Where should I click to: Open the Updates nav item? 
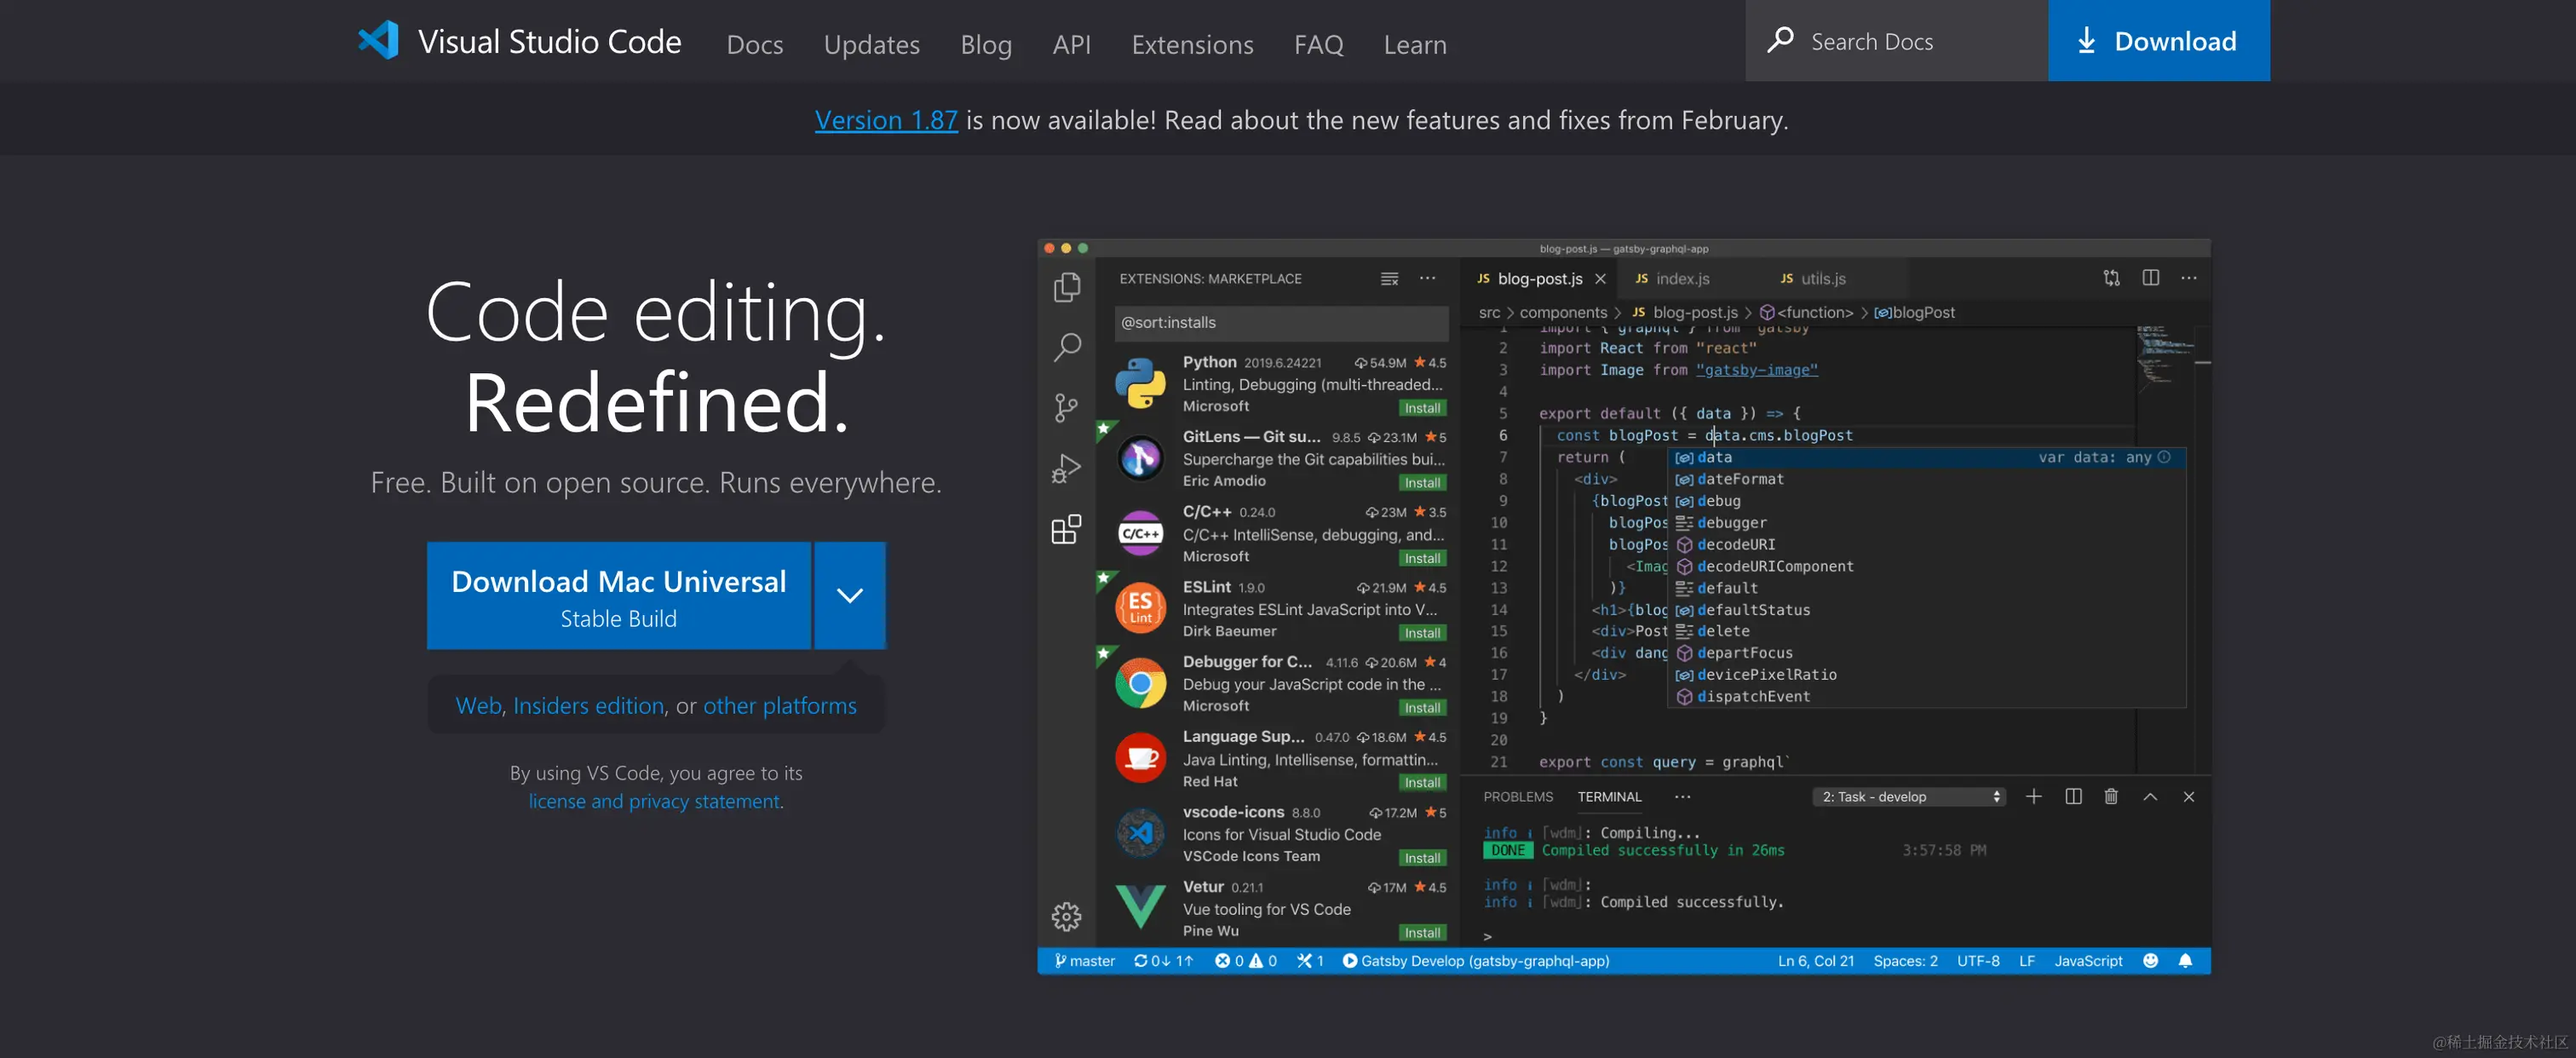872,45
